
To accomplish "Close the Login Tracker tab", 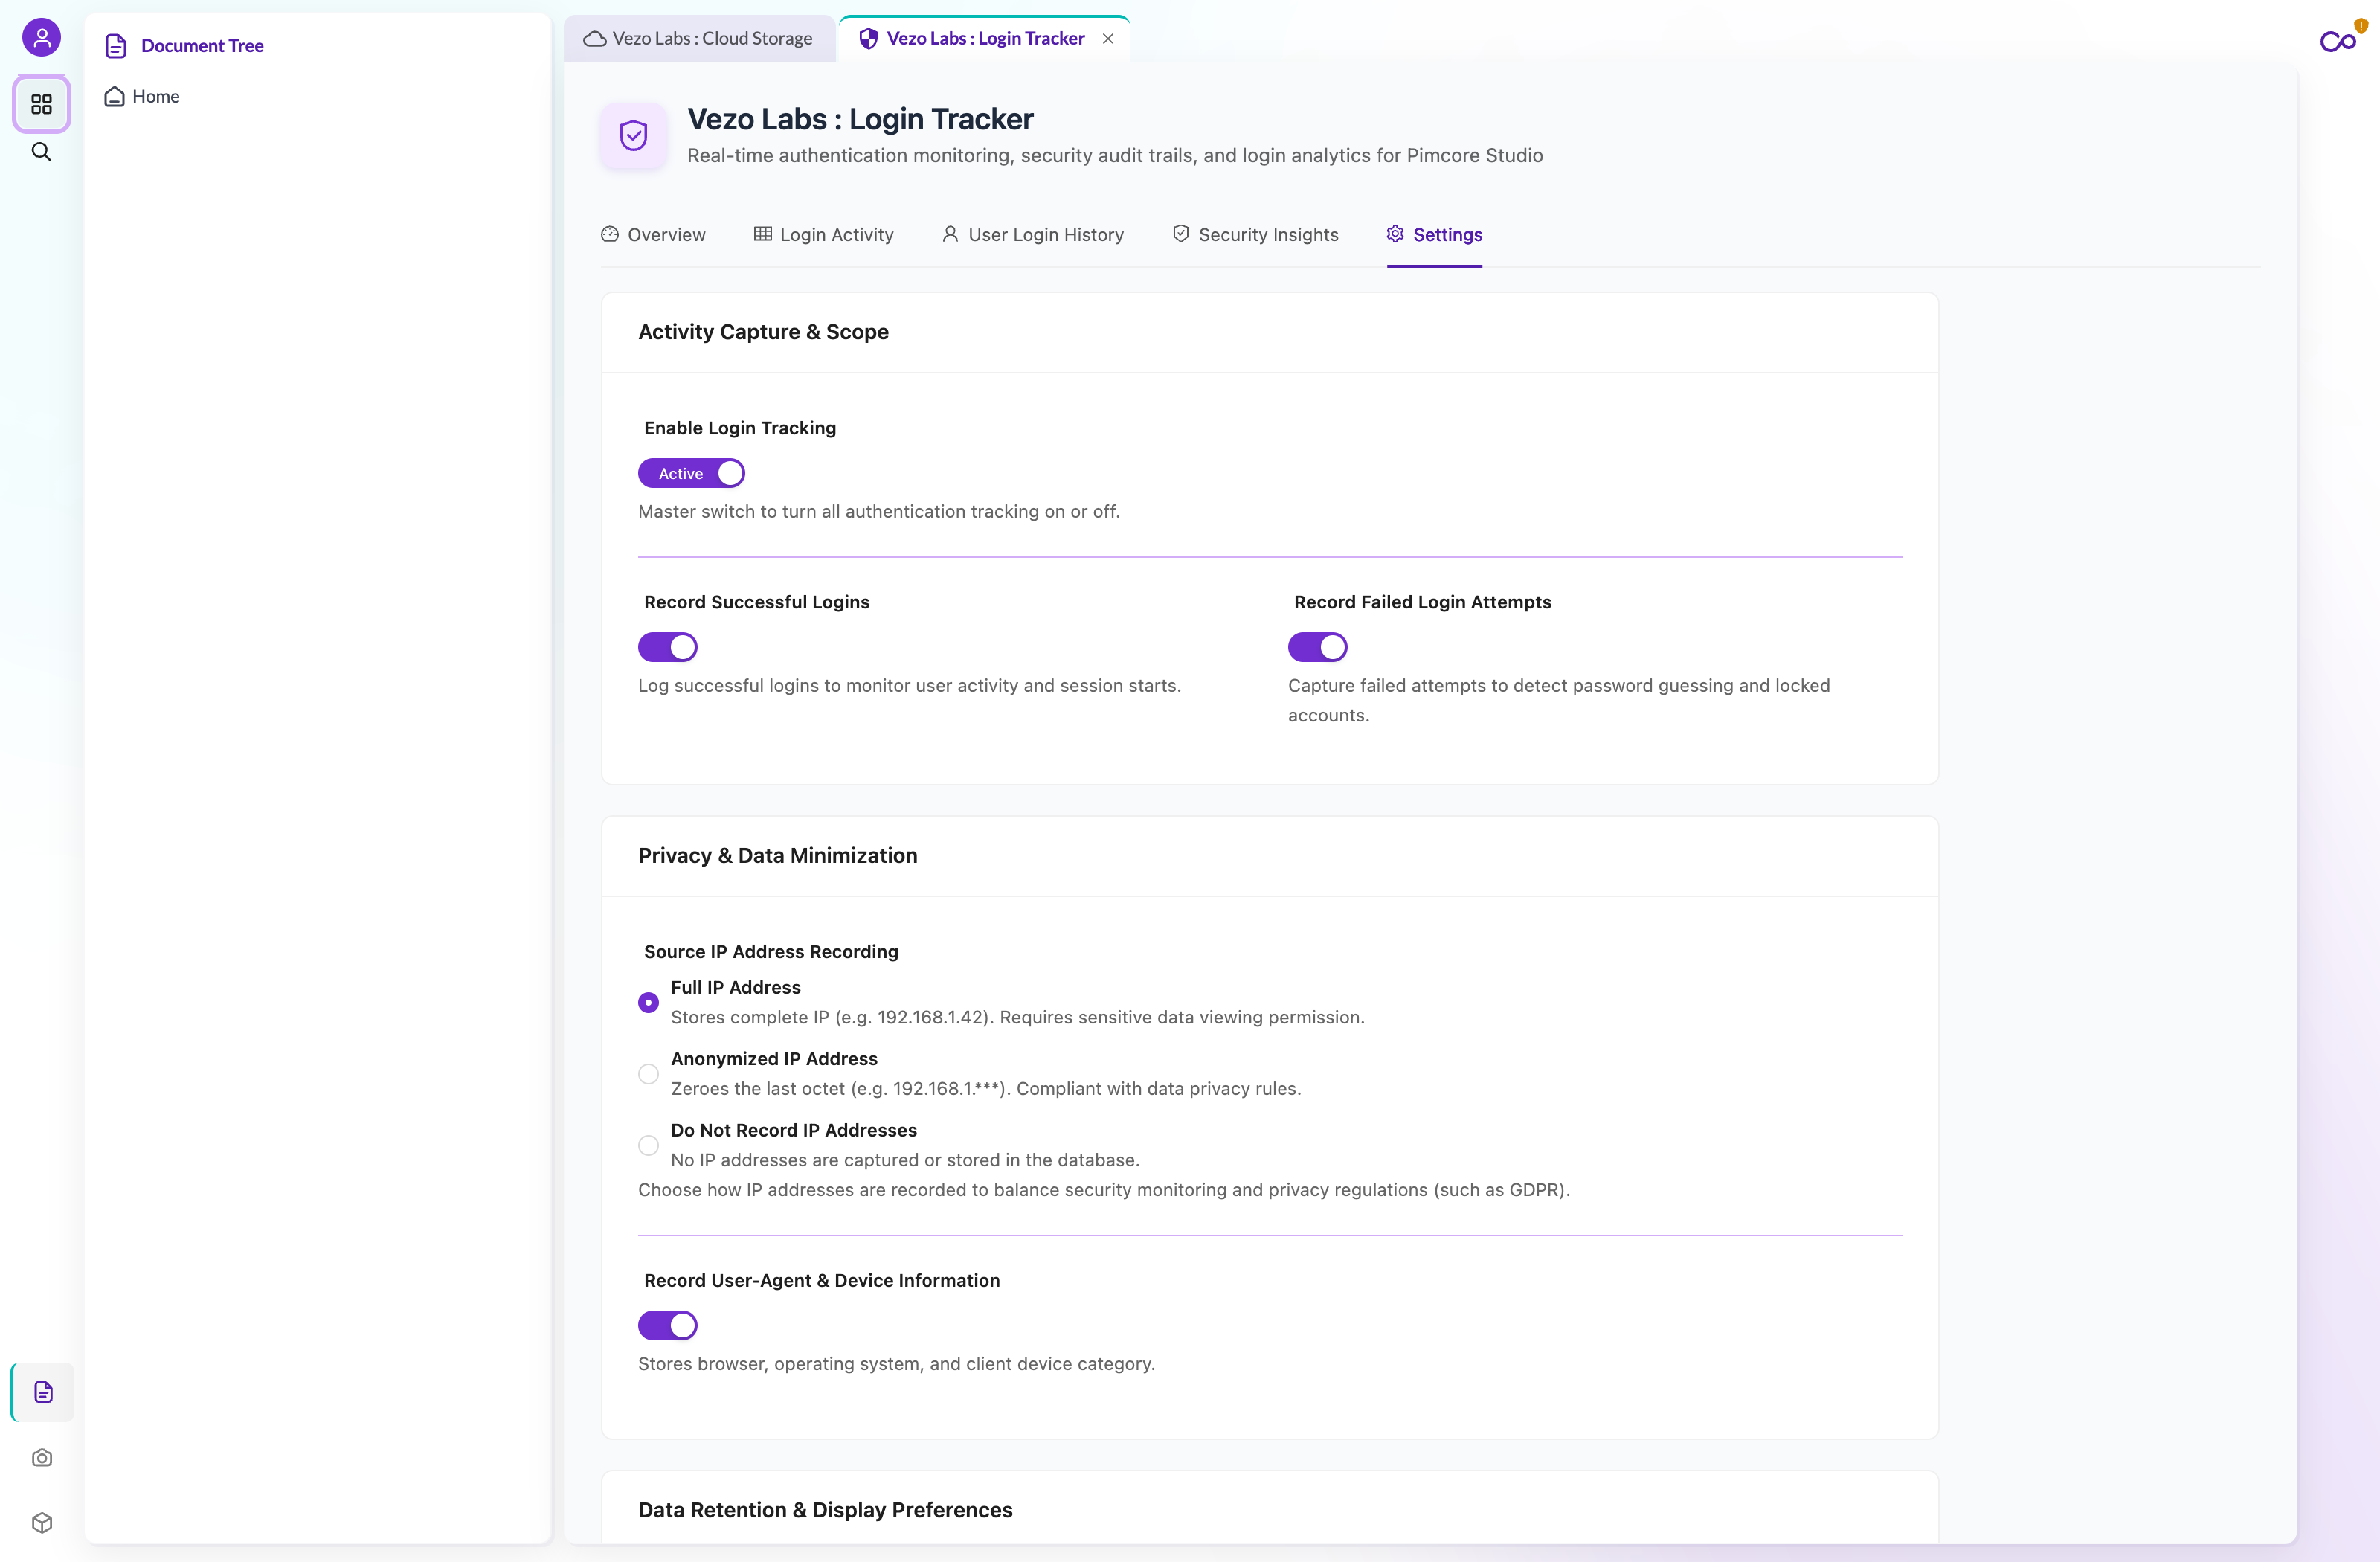I will 1108,39.
